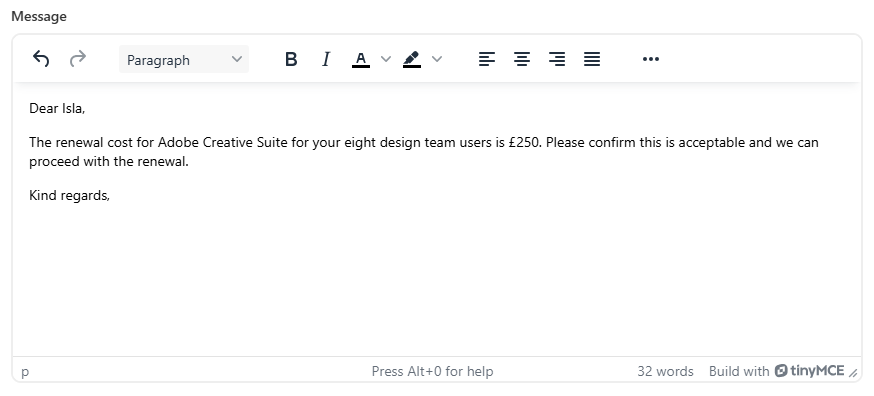Justify the text

[592, 59]
